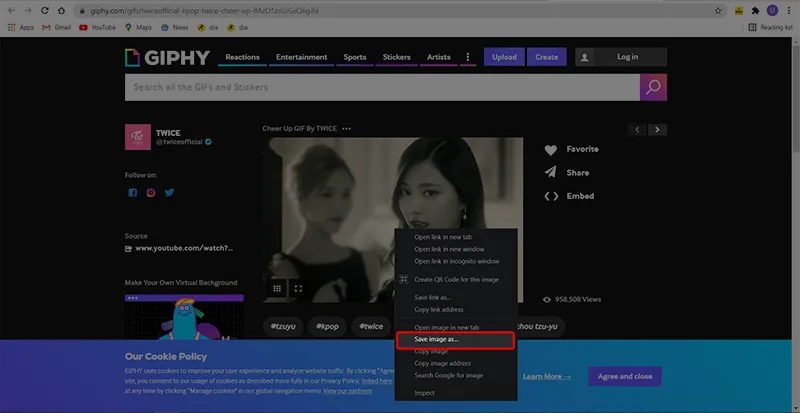Click Embed code option
Image resolution: width=800 pixels, height=413 pixels.
click(569, 196)
